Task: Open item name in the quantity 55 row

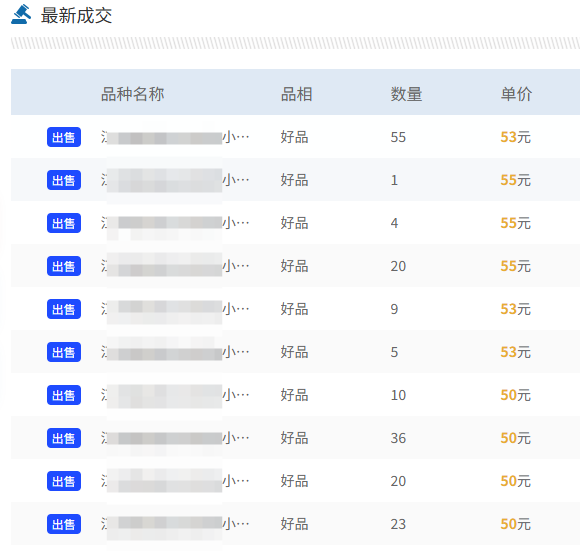Action: pos(175,137)
